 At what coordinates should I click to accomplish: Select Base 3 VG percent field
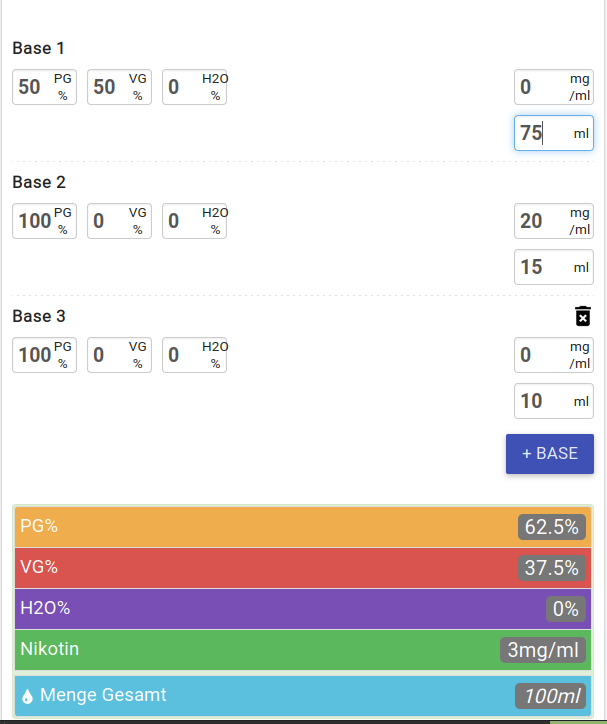[x=119, y=355]
